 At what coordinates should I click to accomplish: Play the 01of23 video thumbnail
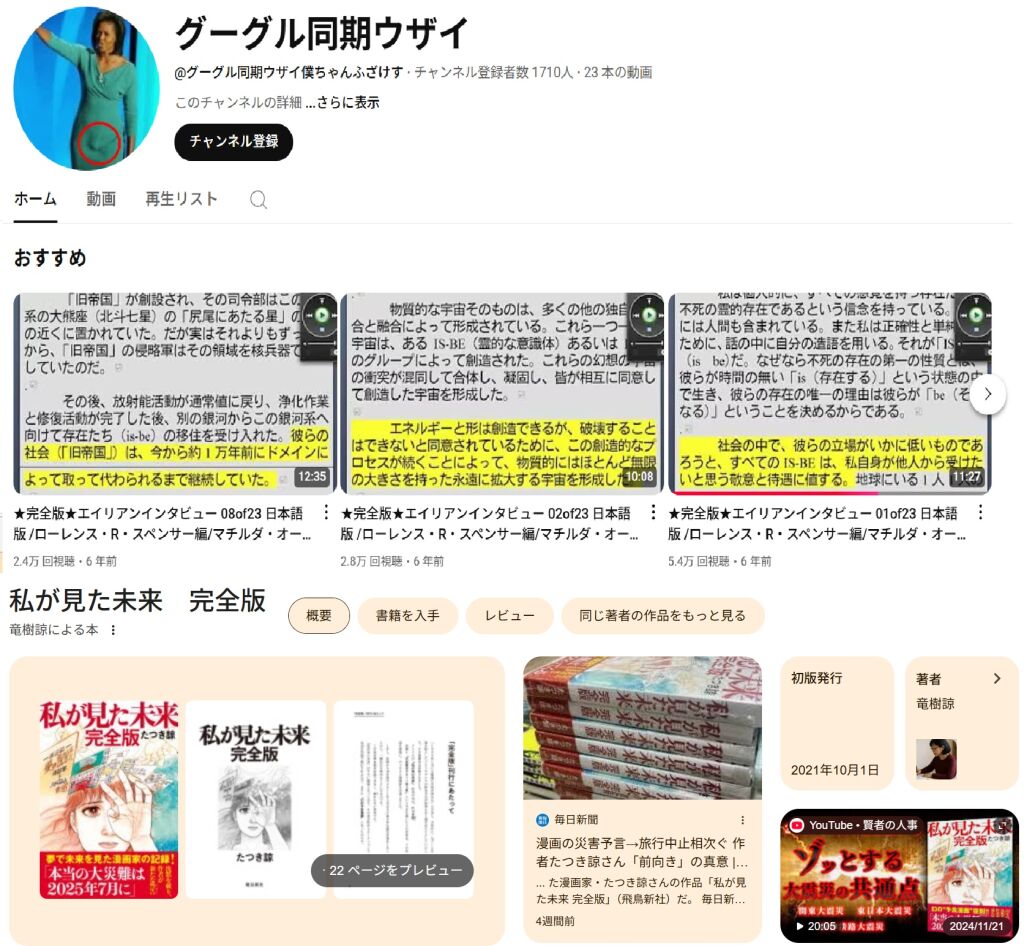coord(829,394)
